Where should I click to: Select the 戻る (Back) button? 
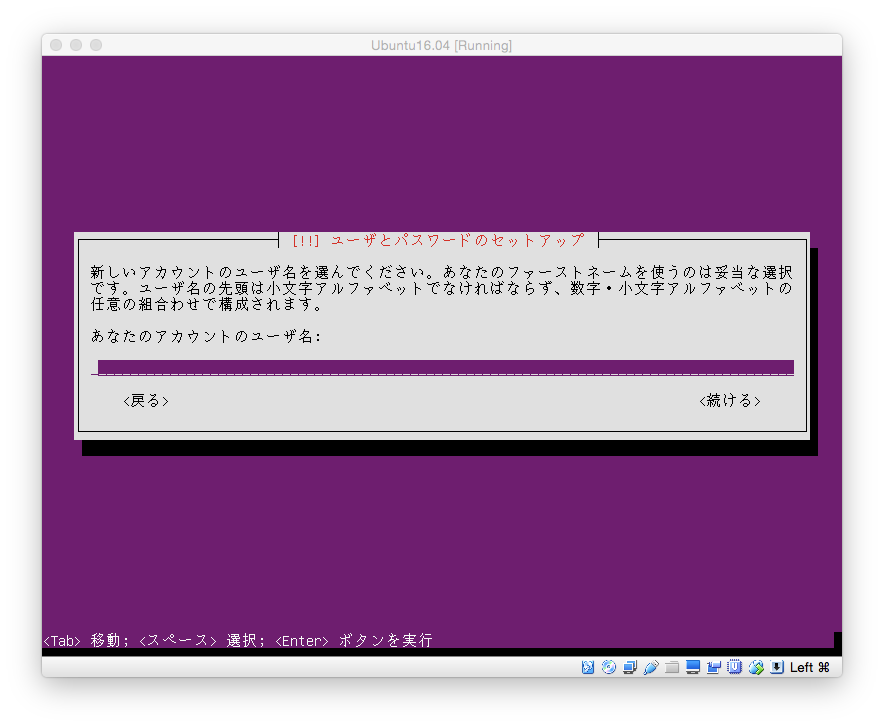coord(145,400)
